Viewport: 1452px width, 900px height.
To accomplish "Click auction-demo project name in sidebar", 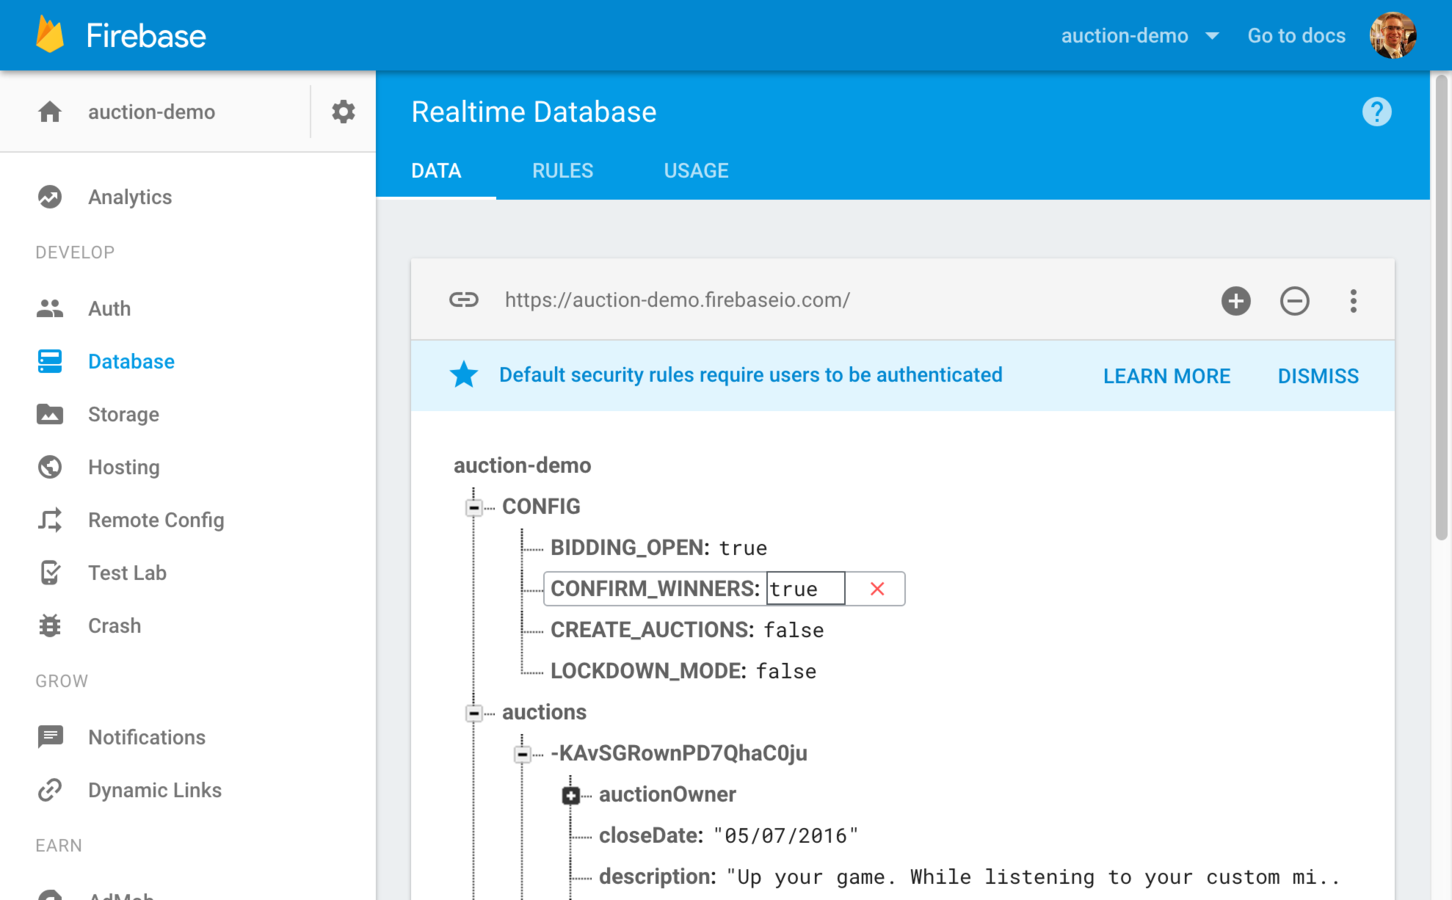I will pyautogui.click(x=151, y=112).
